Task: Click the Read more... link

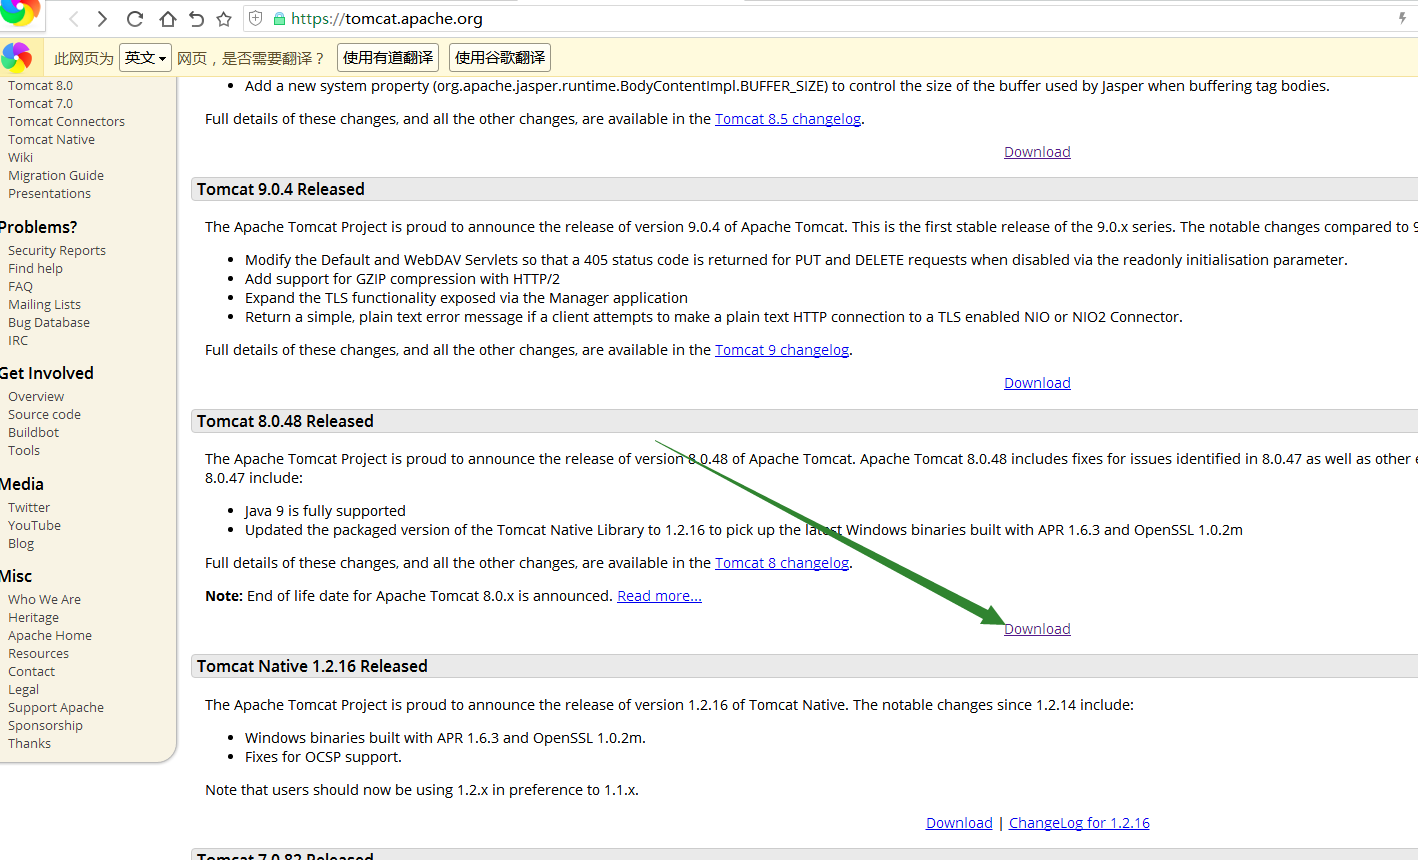Action: tap(659, 596)
